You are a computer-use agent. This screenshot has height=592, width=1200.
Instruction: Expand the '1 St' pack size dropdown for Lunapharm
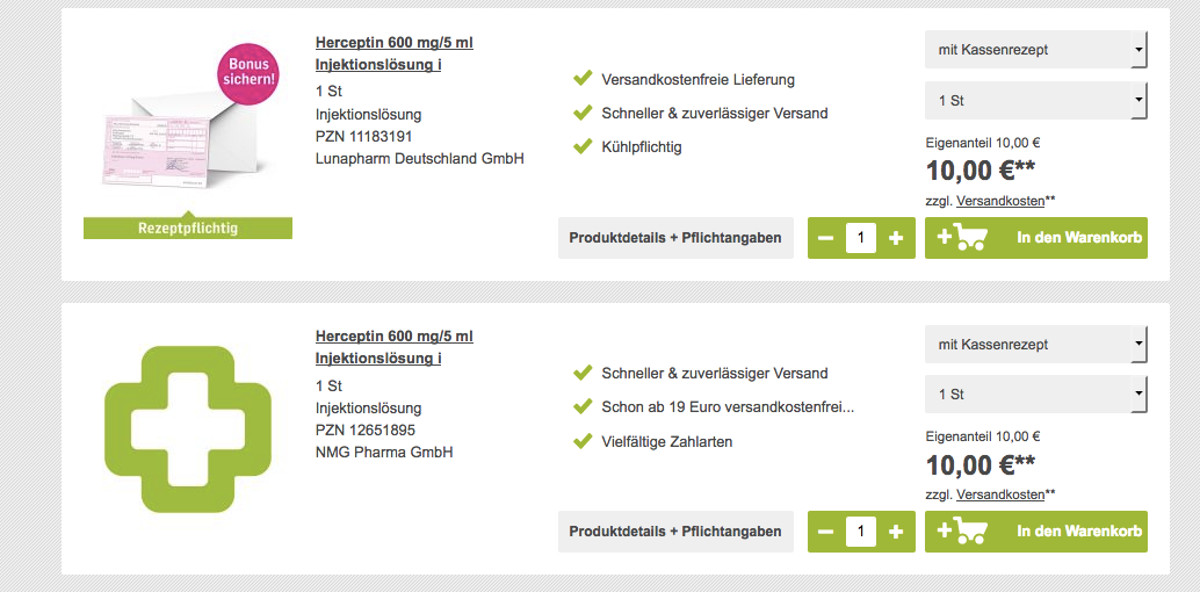coord(1036,101)
